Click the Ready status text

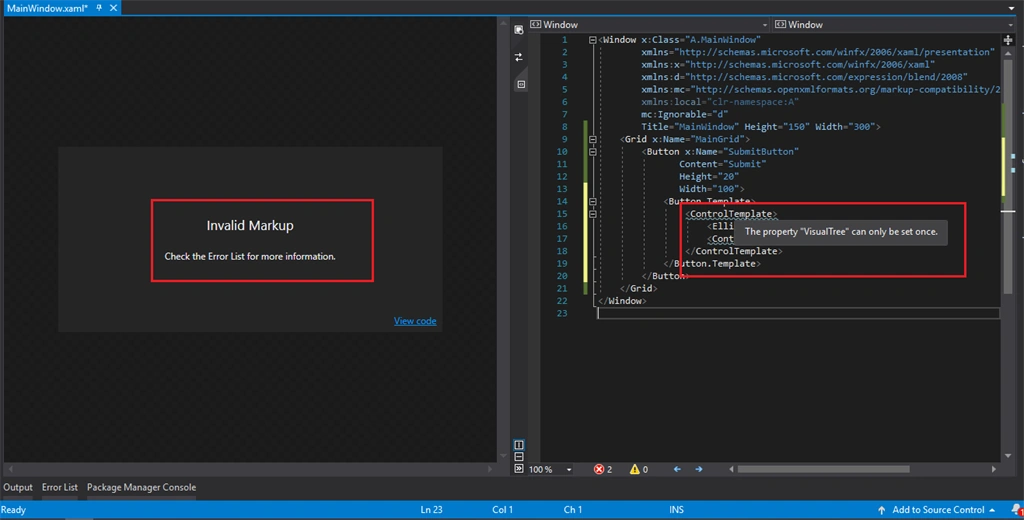tap(14, 510)
